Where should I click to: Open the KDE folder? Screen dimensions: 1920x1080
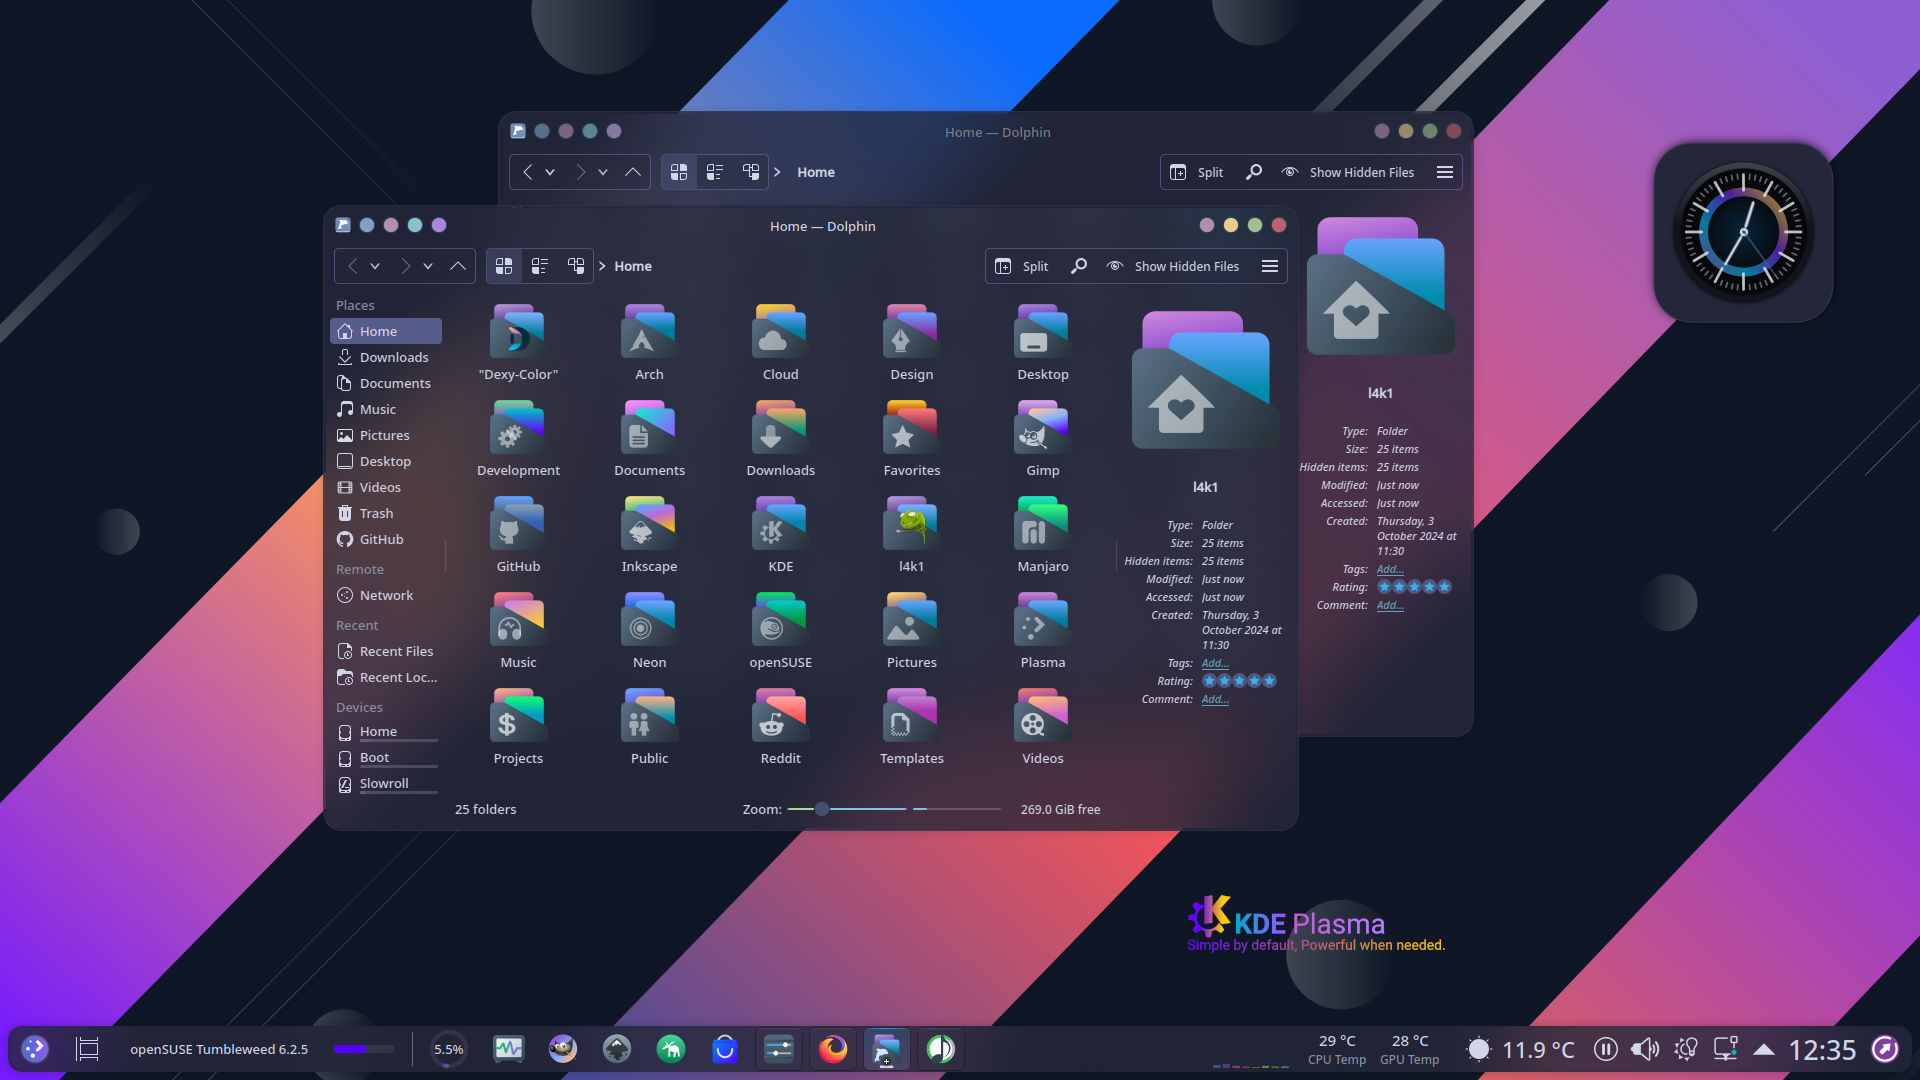[780, 535]
